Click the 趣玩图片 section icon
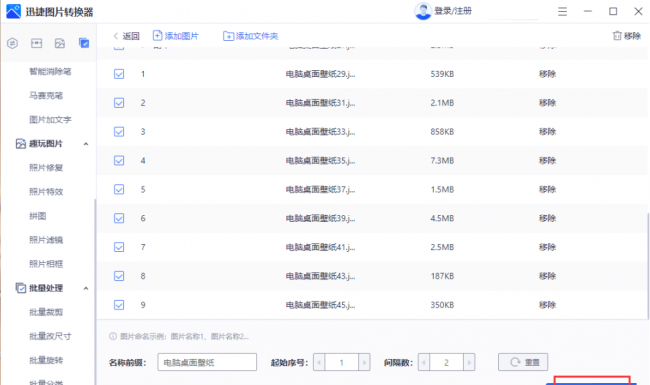 coord(21,144)
